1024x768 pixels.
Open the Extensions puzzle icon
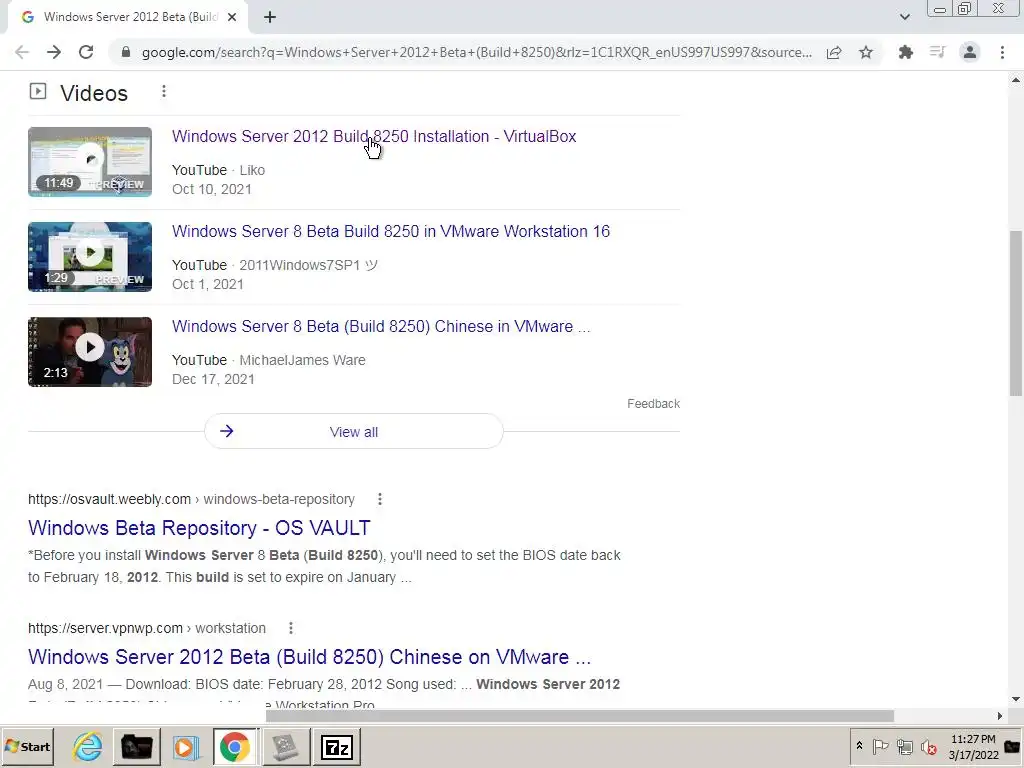point(906,52)
